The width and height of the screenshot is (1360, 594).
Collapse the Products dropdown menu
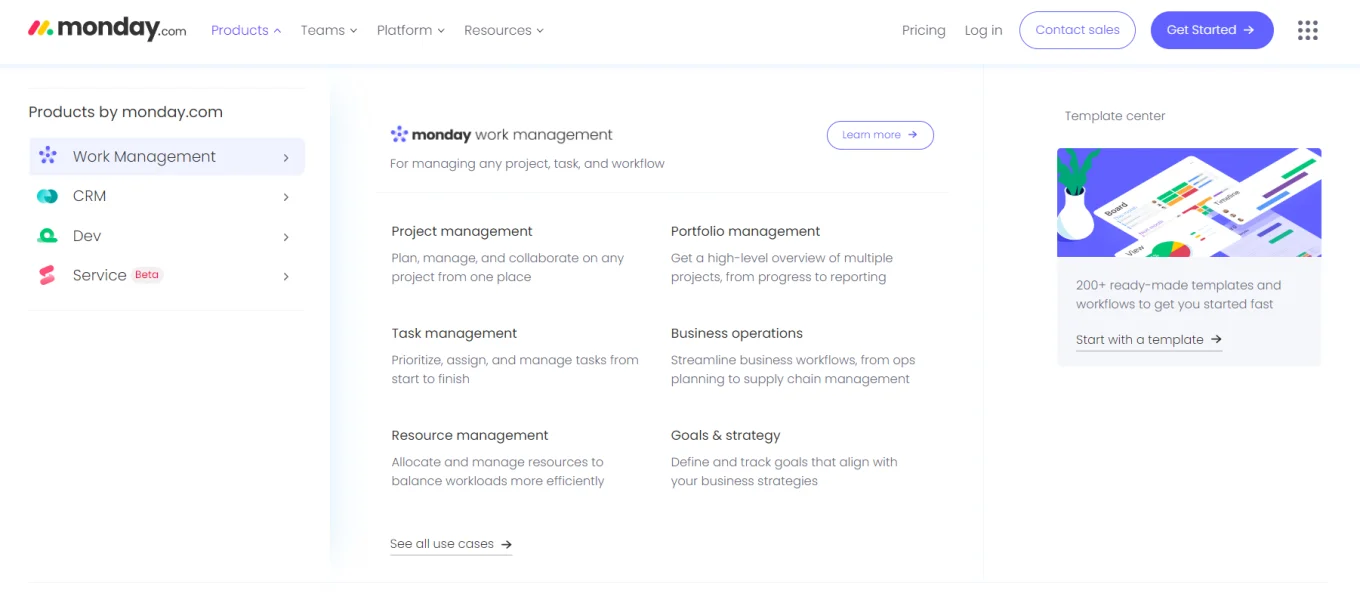coord(246,30)
